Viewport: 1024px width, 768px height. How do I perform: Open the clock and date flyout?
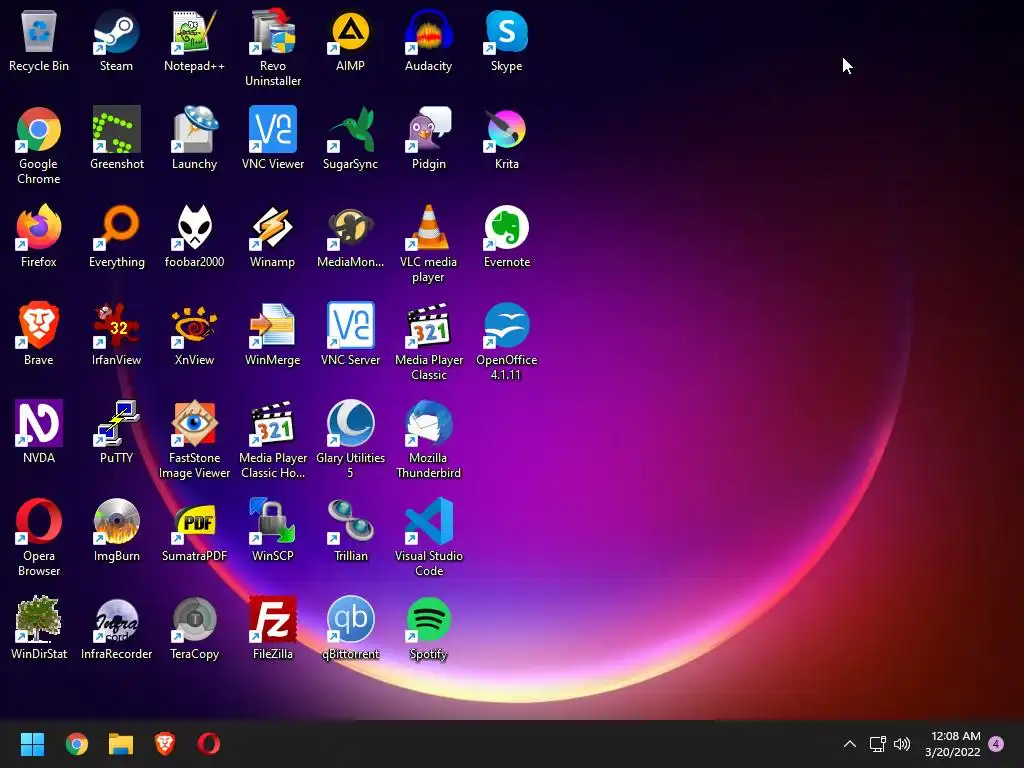953,744
